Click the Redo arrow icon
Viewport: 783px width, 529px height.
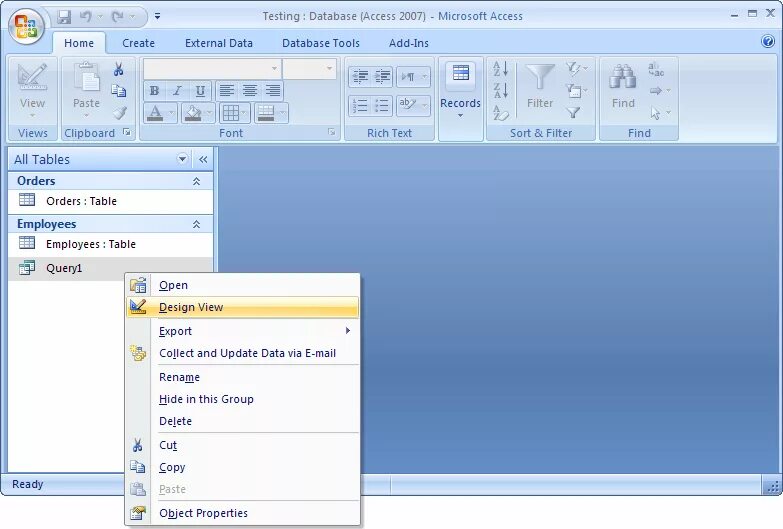point(118,17)
